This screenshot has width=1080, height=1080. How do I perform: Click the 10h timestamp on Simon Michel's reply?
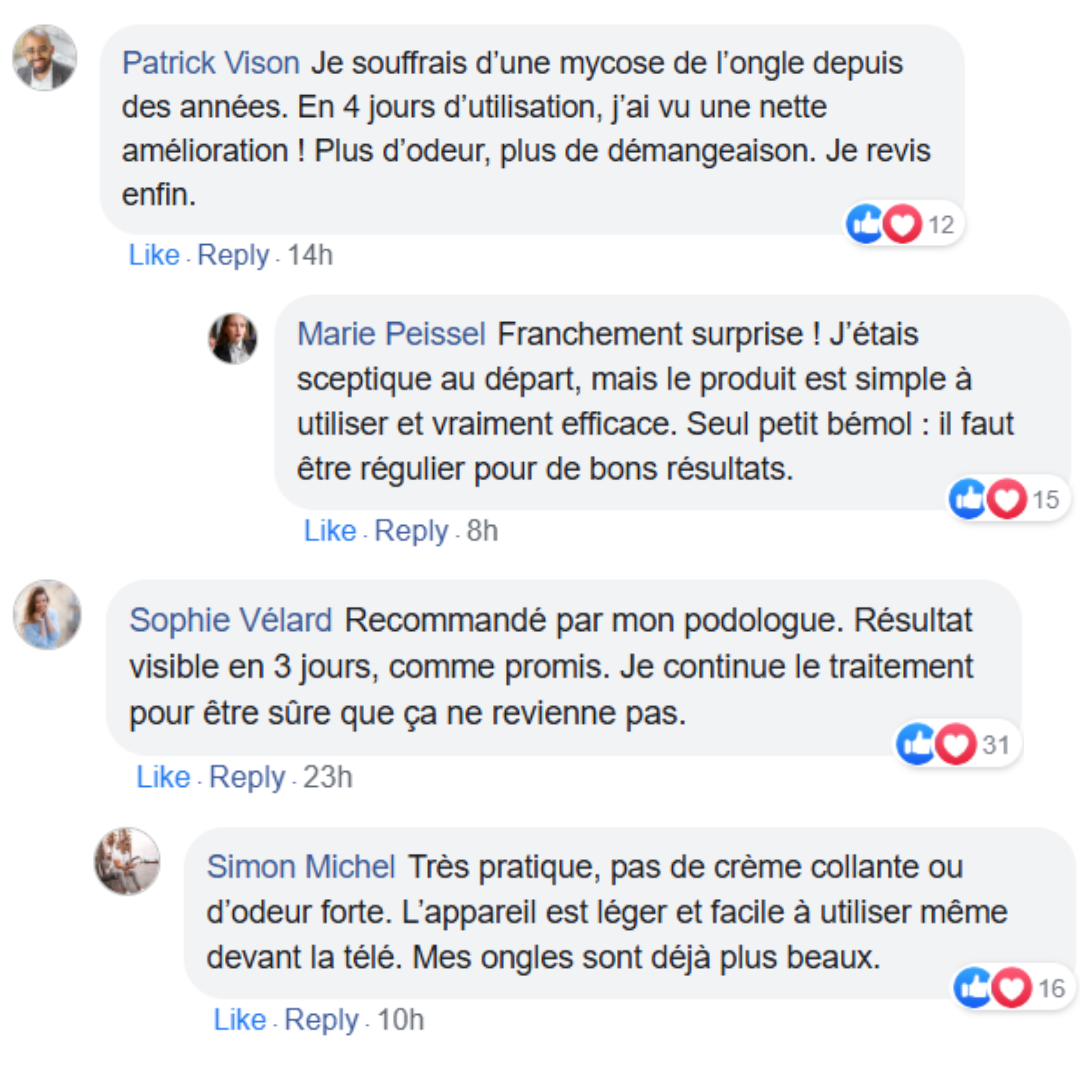point(401,1020)
